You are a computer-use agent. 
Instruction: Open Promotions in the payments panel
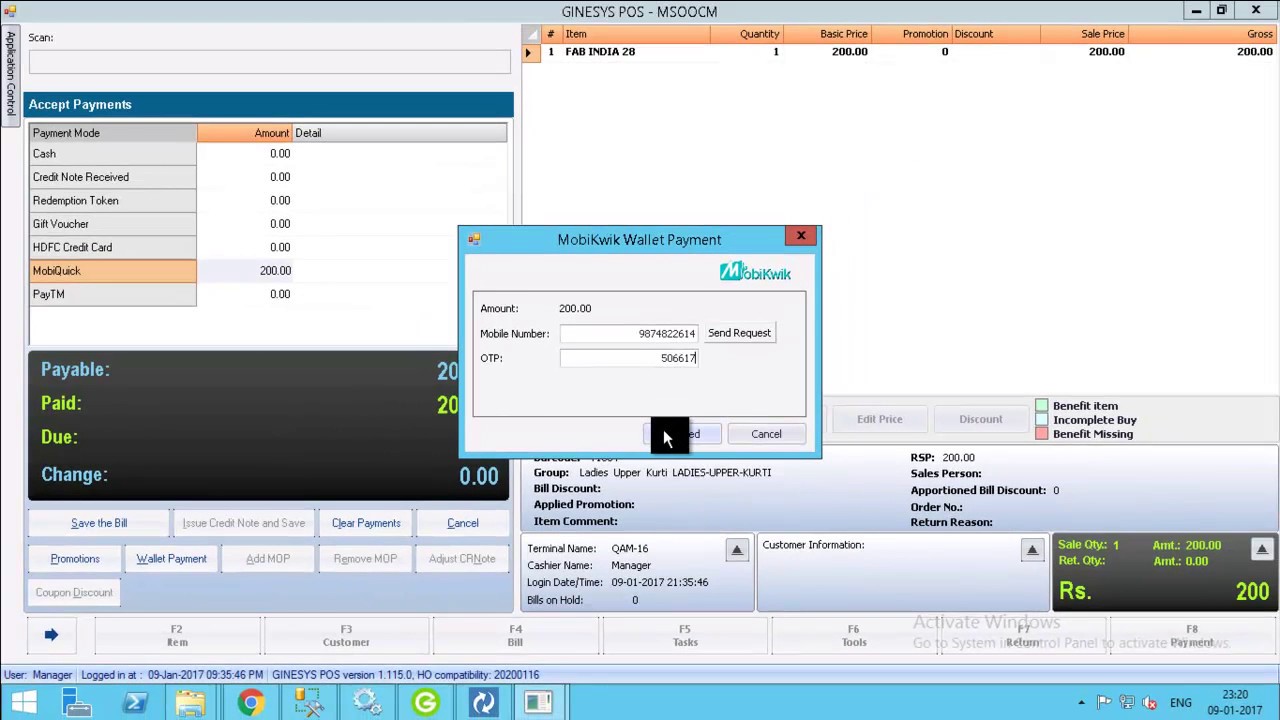pyautogui.click(x=75, y=559)
